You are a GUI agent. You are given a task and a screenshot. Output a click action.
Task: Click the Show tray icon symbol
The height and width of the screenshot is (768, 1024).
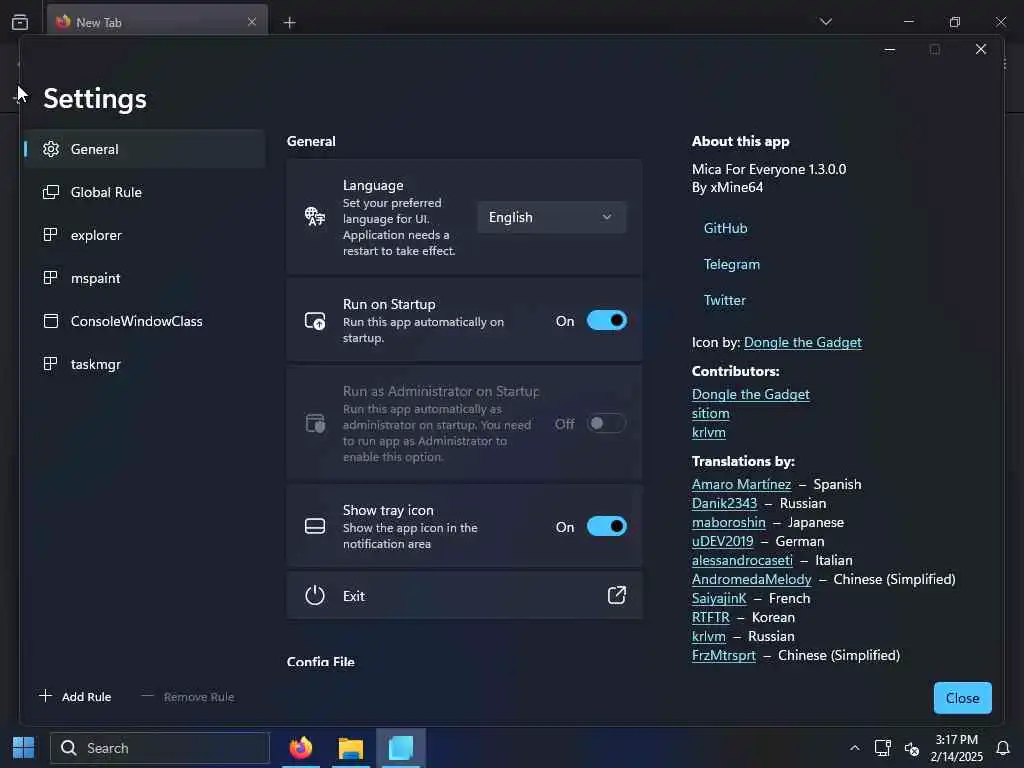point(315,526)
